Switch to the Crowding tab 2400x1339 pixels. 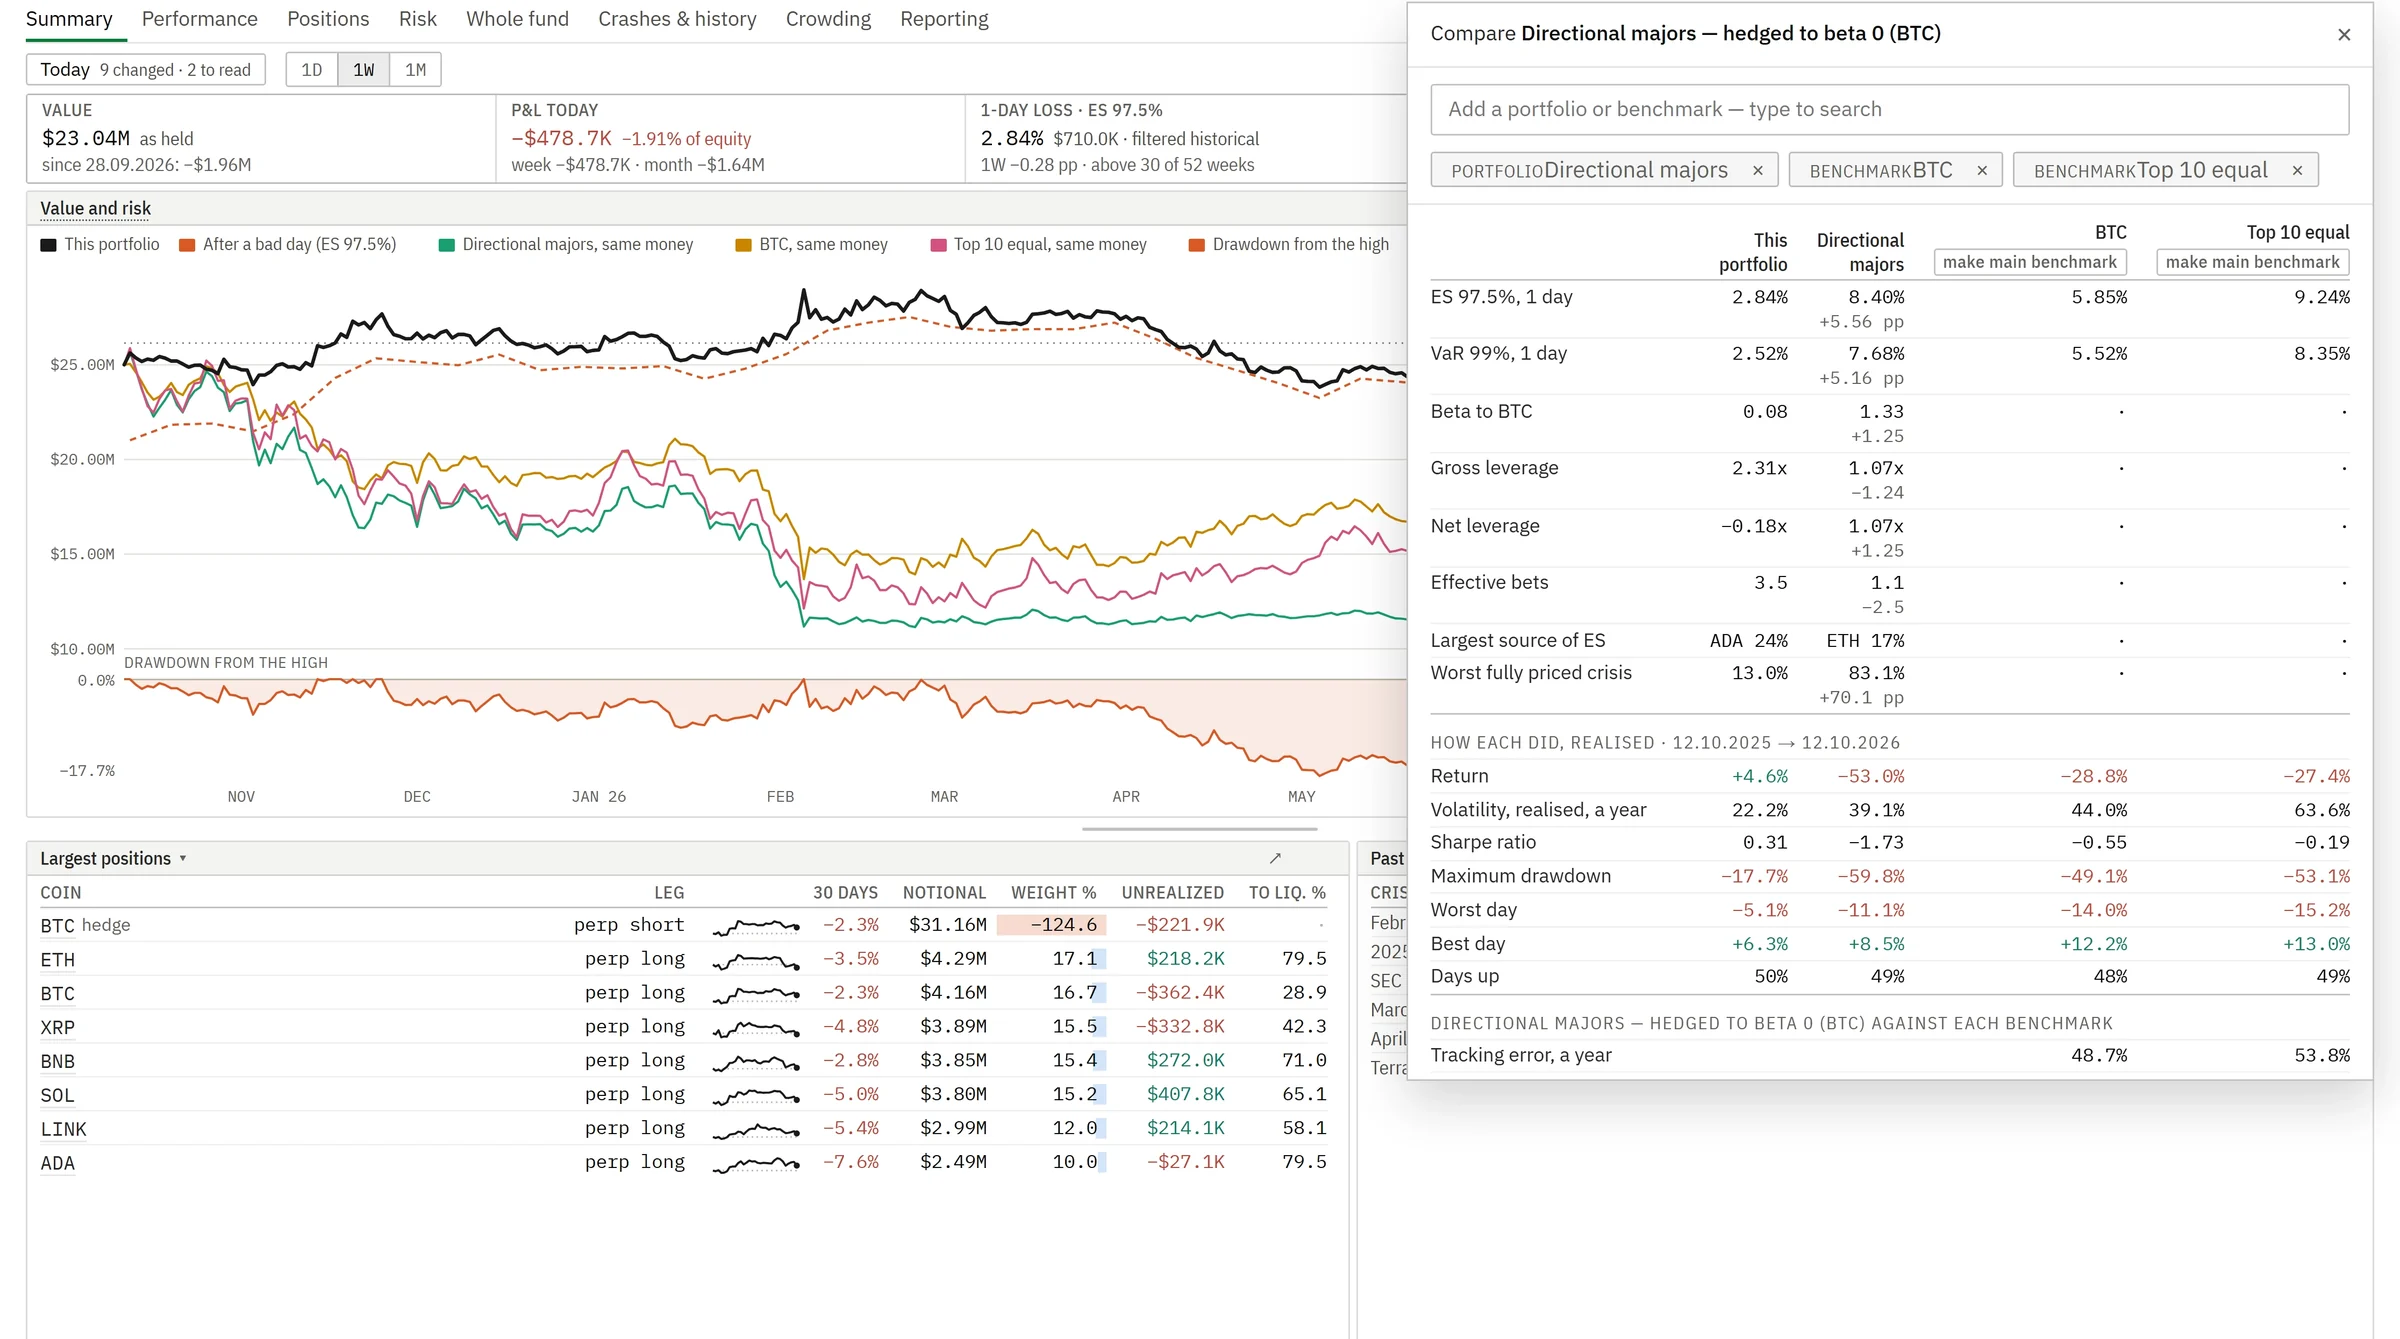pos(828,19)
